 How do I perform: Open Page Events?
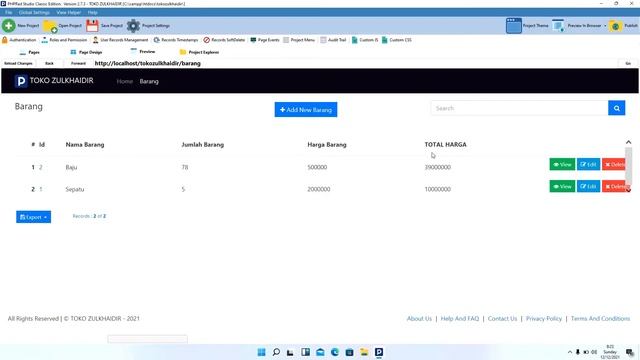pyautogui.click(x=265, y=40)
